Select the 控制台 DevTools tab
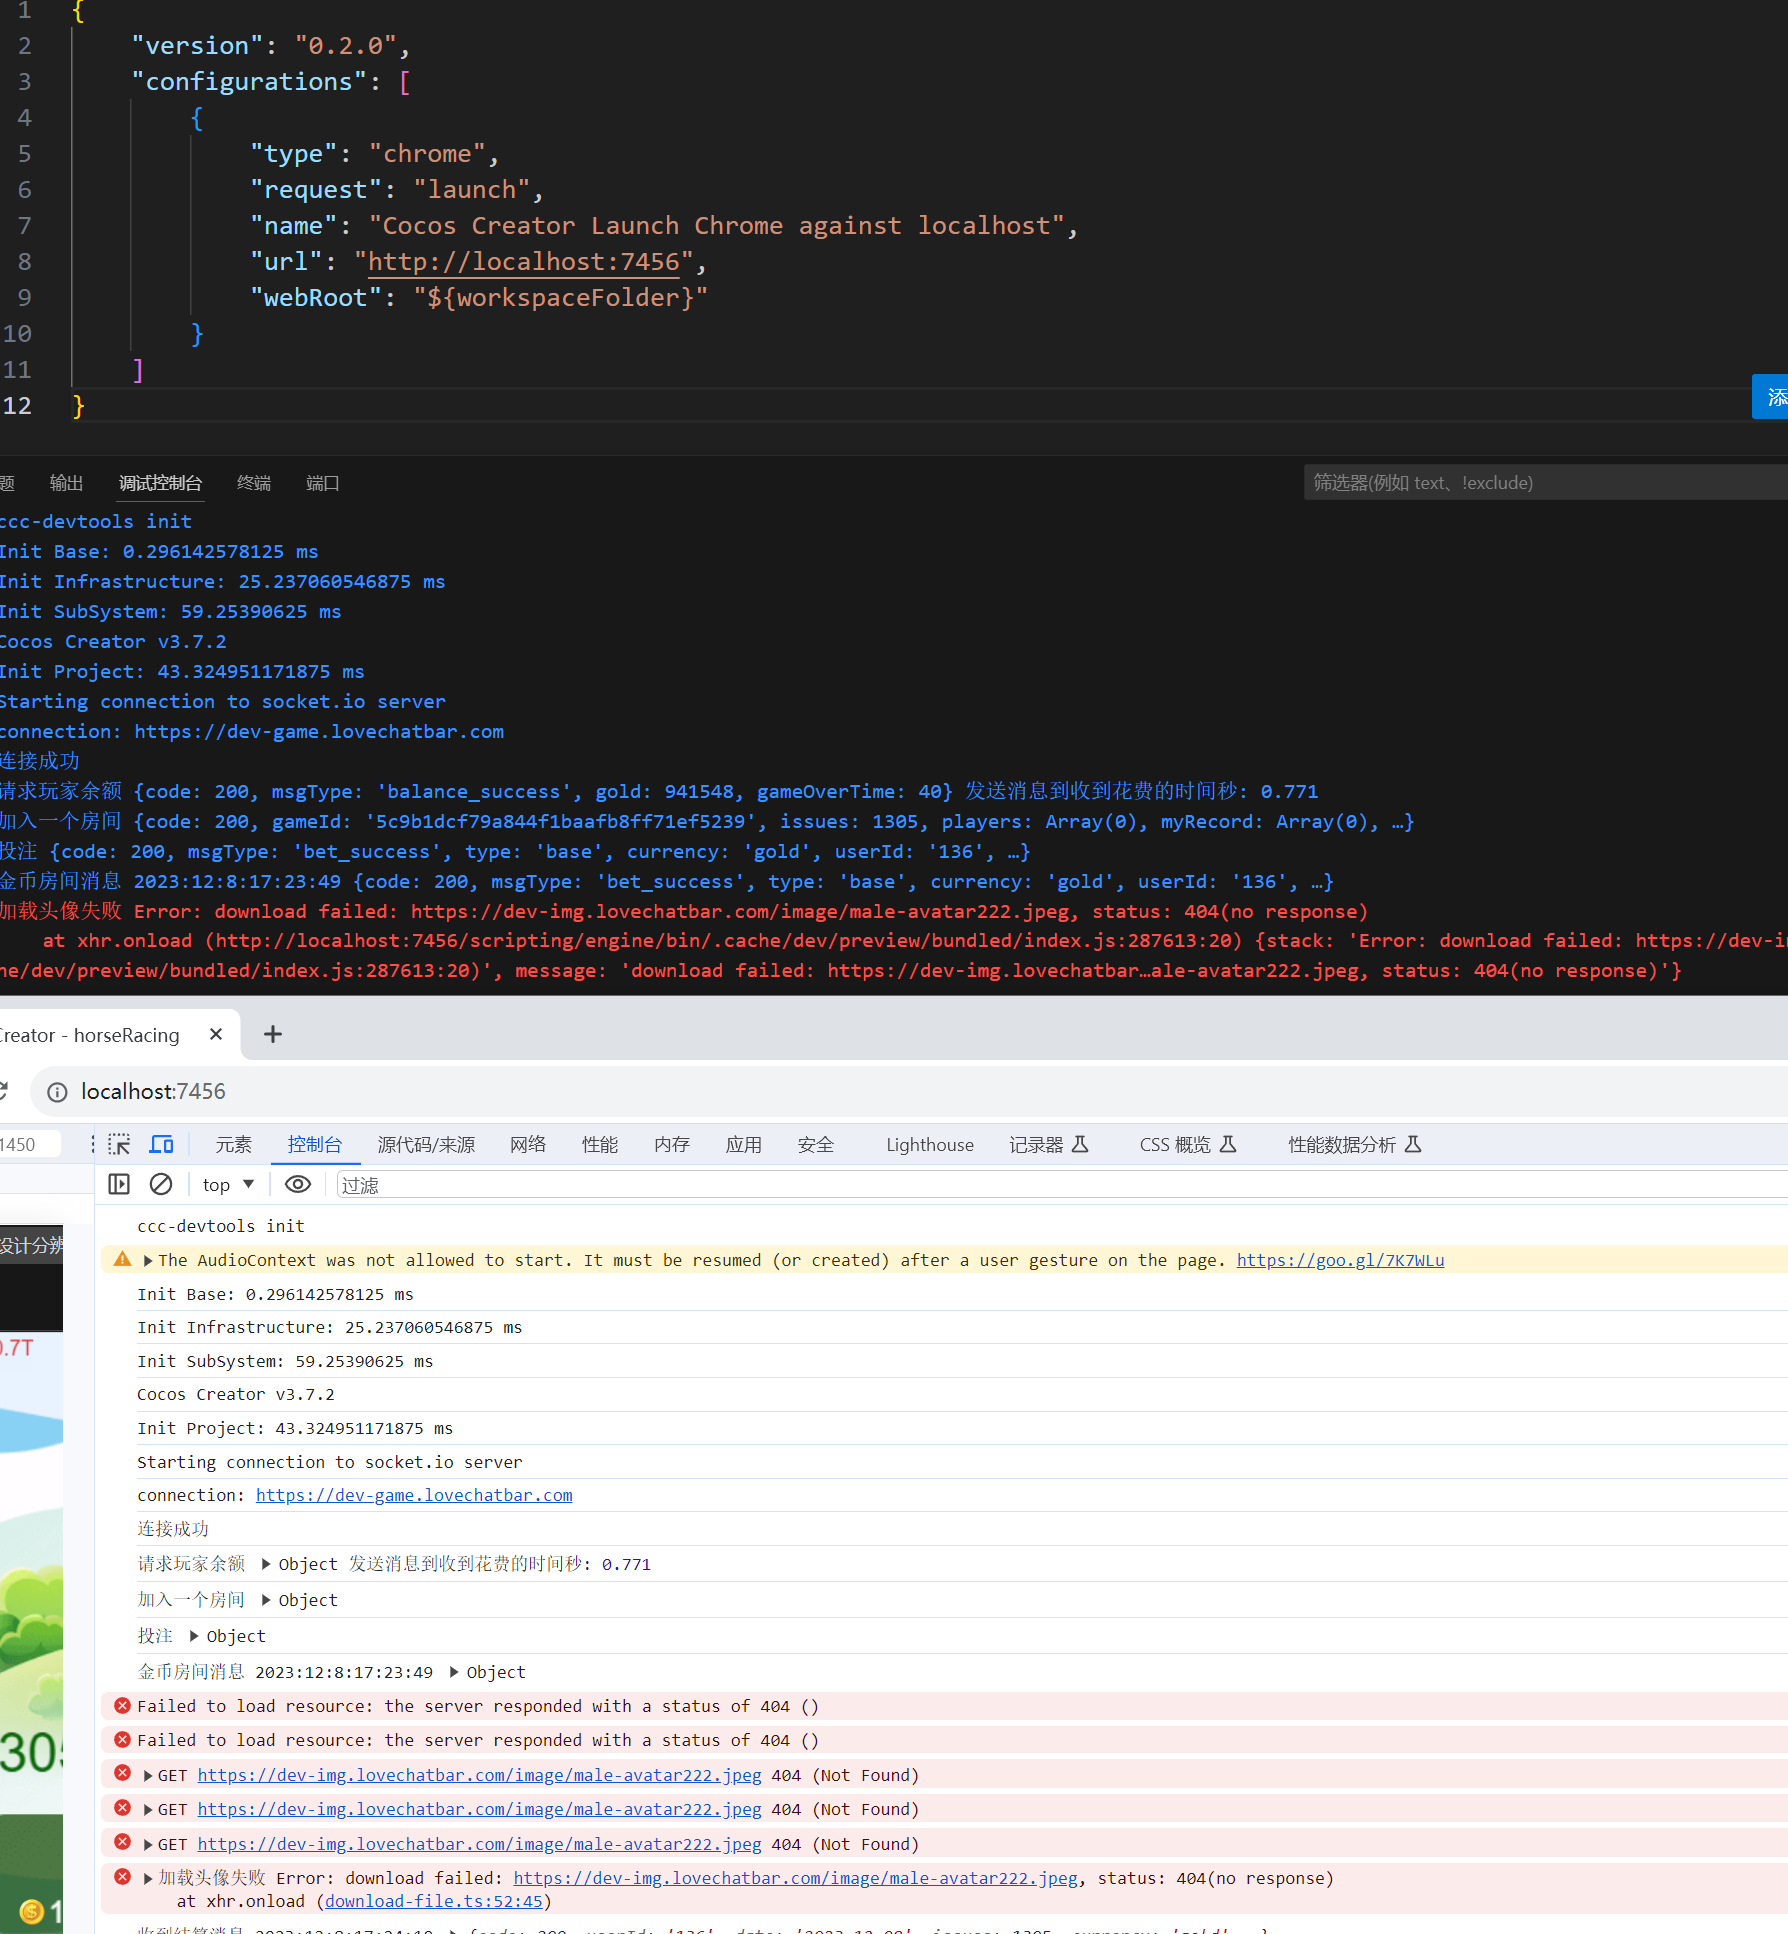The width and height of the screenshot is (1788, 1934). (315, 1144)
